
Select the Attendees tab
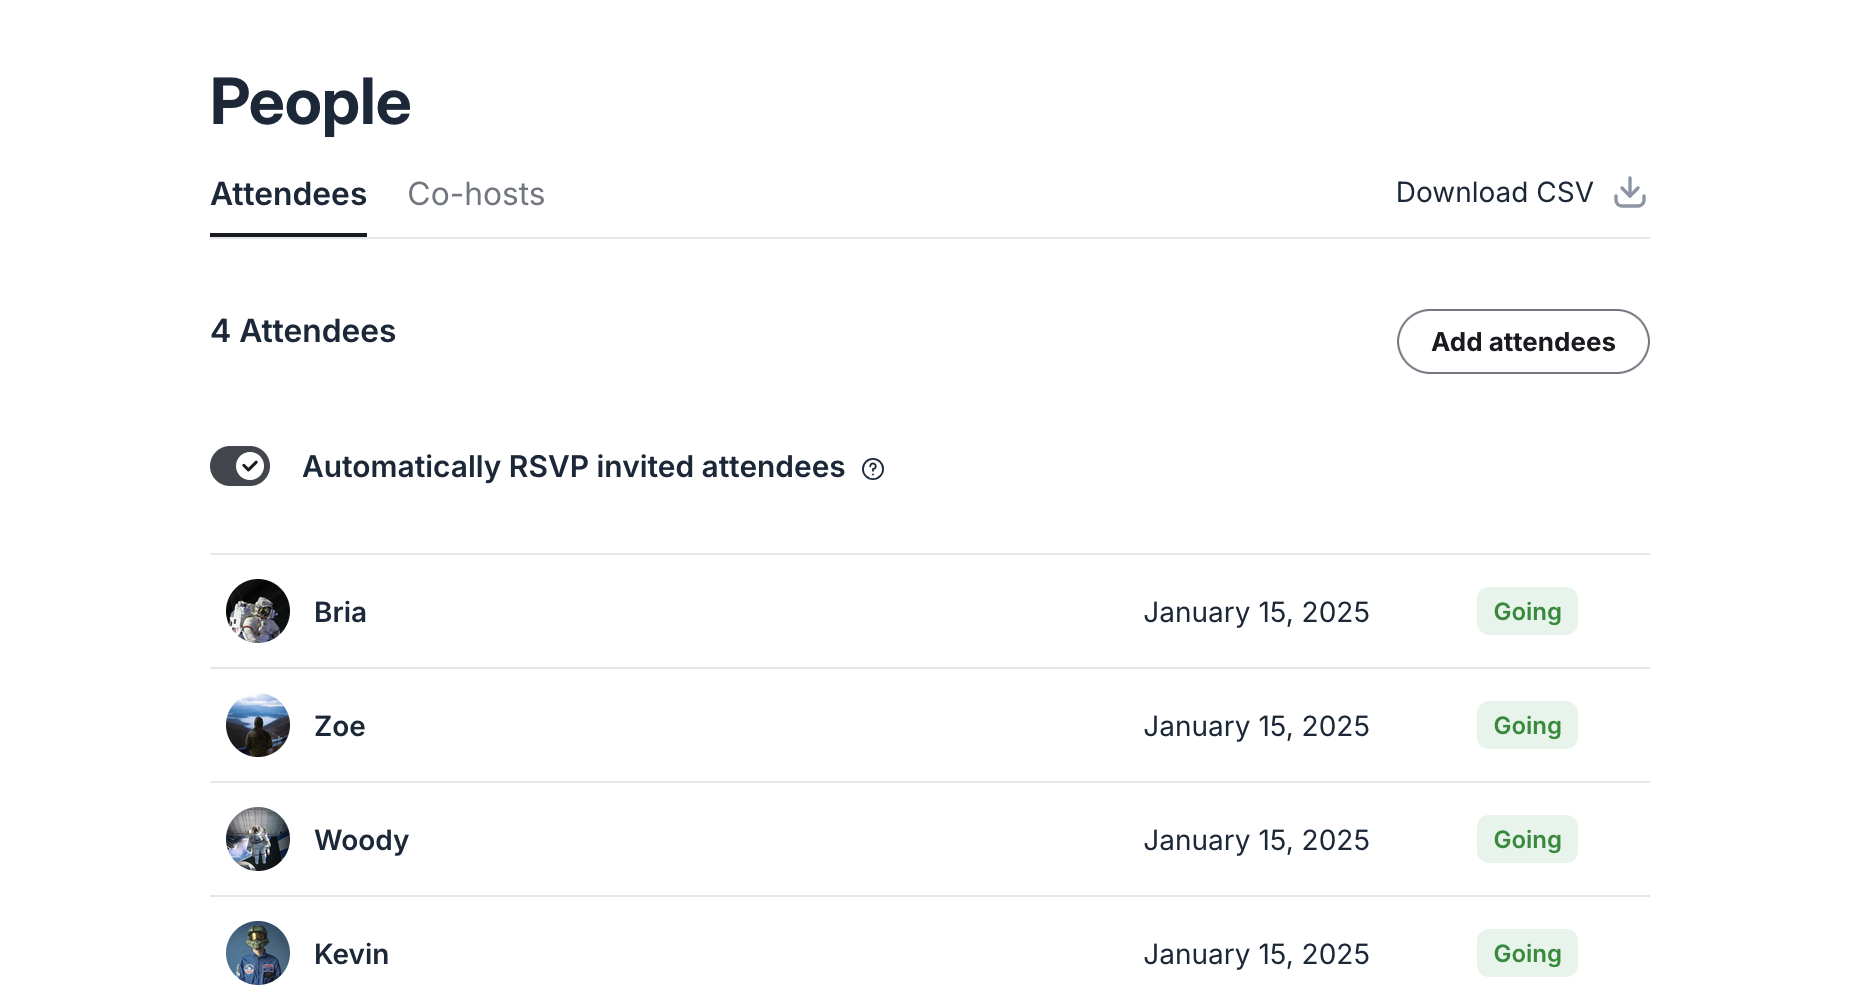(288, 194)
